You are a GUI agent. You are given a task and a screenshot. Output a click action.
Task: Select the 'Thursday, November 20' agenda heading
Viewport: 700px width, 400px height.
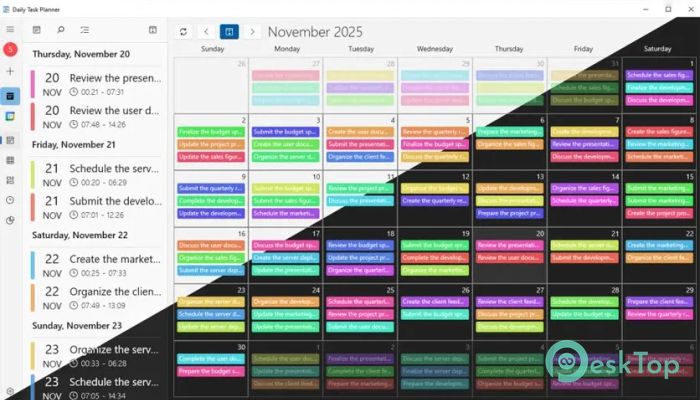click(x=81, y=54)
